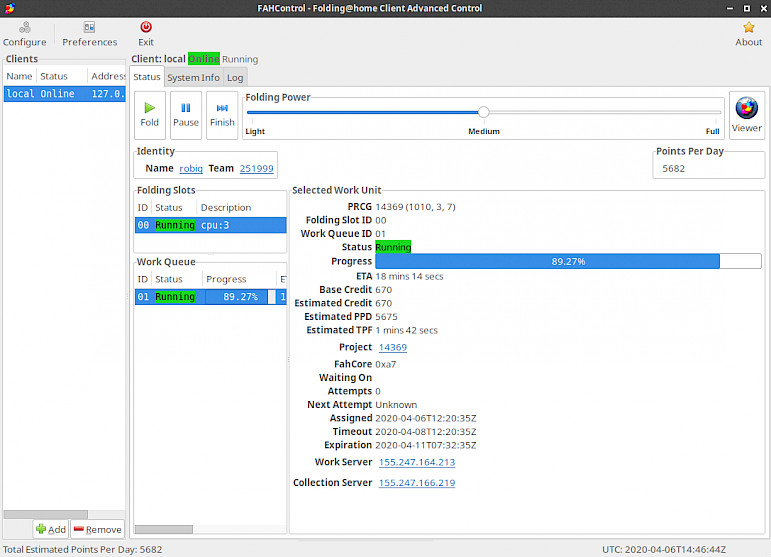
Task: Open team 251999 link
Action: tap(256, 168)
